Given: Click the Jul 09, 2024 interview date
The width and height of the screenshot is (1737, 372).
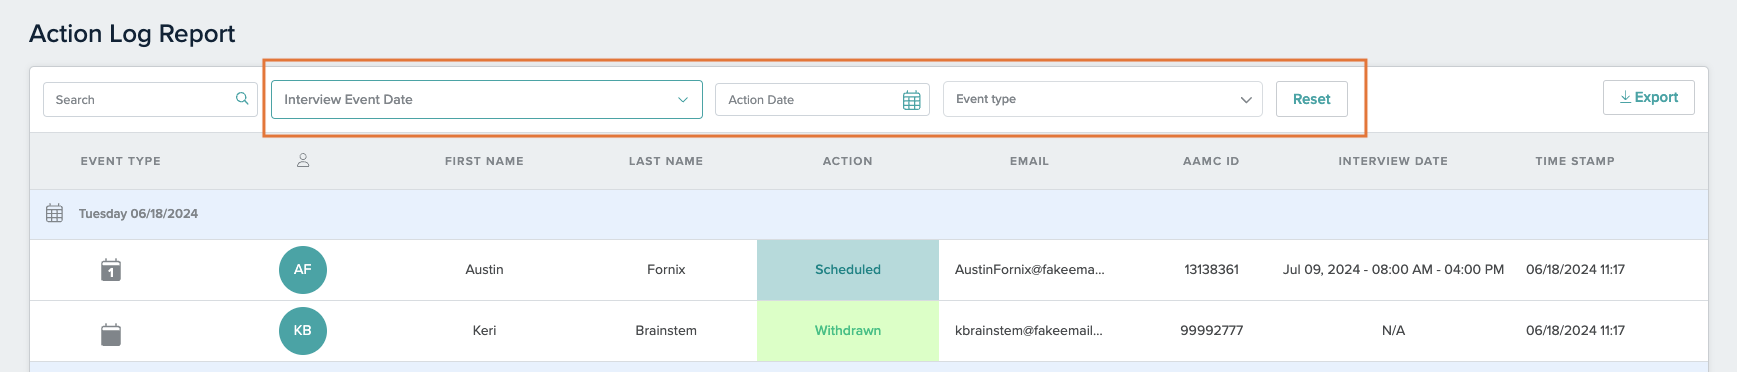Looking at the screenshot, I should [x=1393, y=270].
